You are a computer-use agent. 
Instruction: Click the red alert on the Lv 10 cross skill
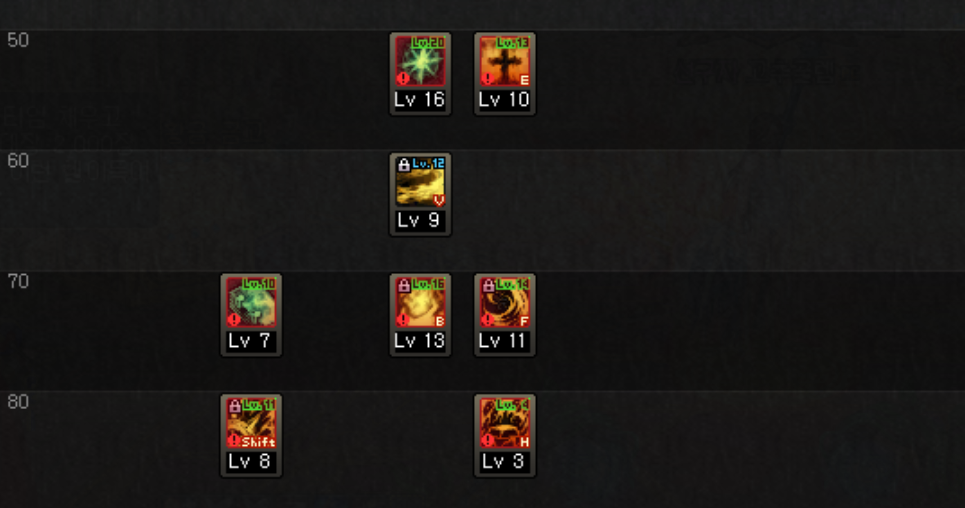point(487,78)
